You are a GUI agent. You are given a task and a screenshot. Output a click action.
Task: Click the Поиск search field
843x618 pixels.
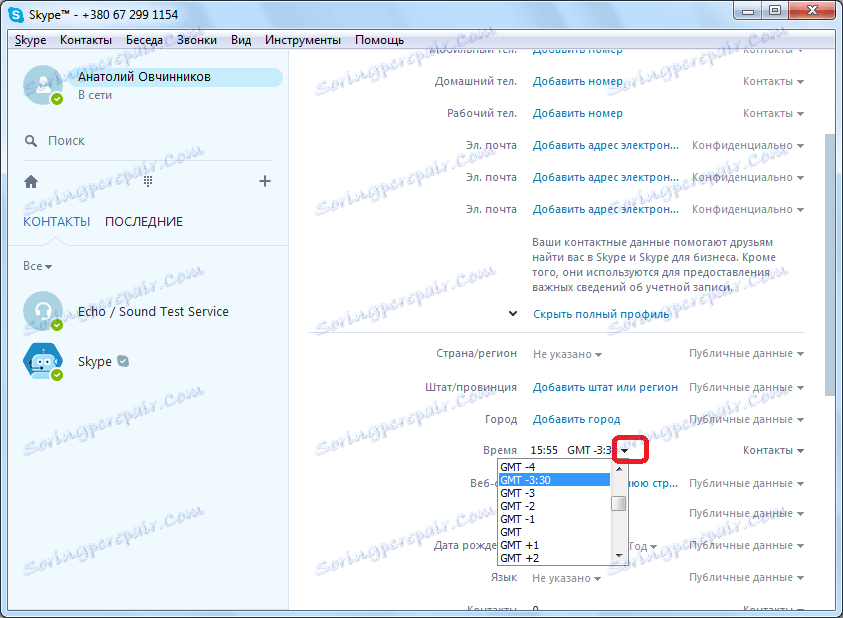[x=148, y=141]
